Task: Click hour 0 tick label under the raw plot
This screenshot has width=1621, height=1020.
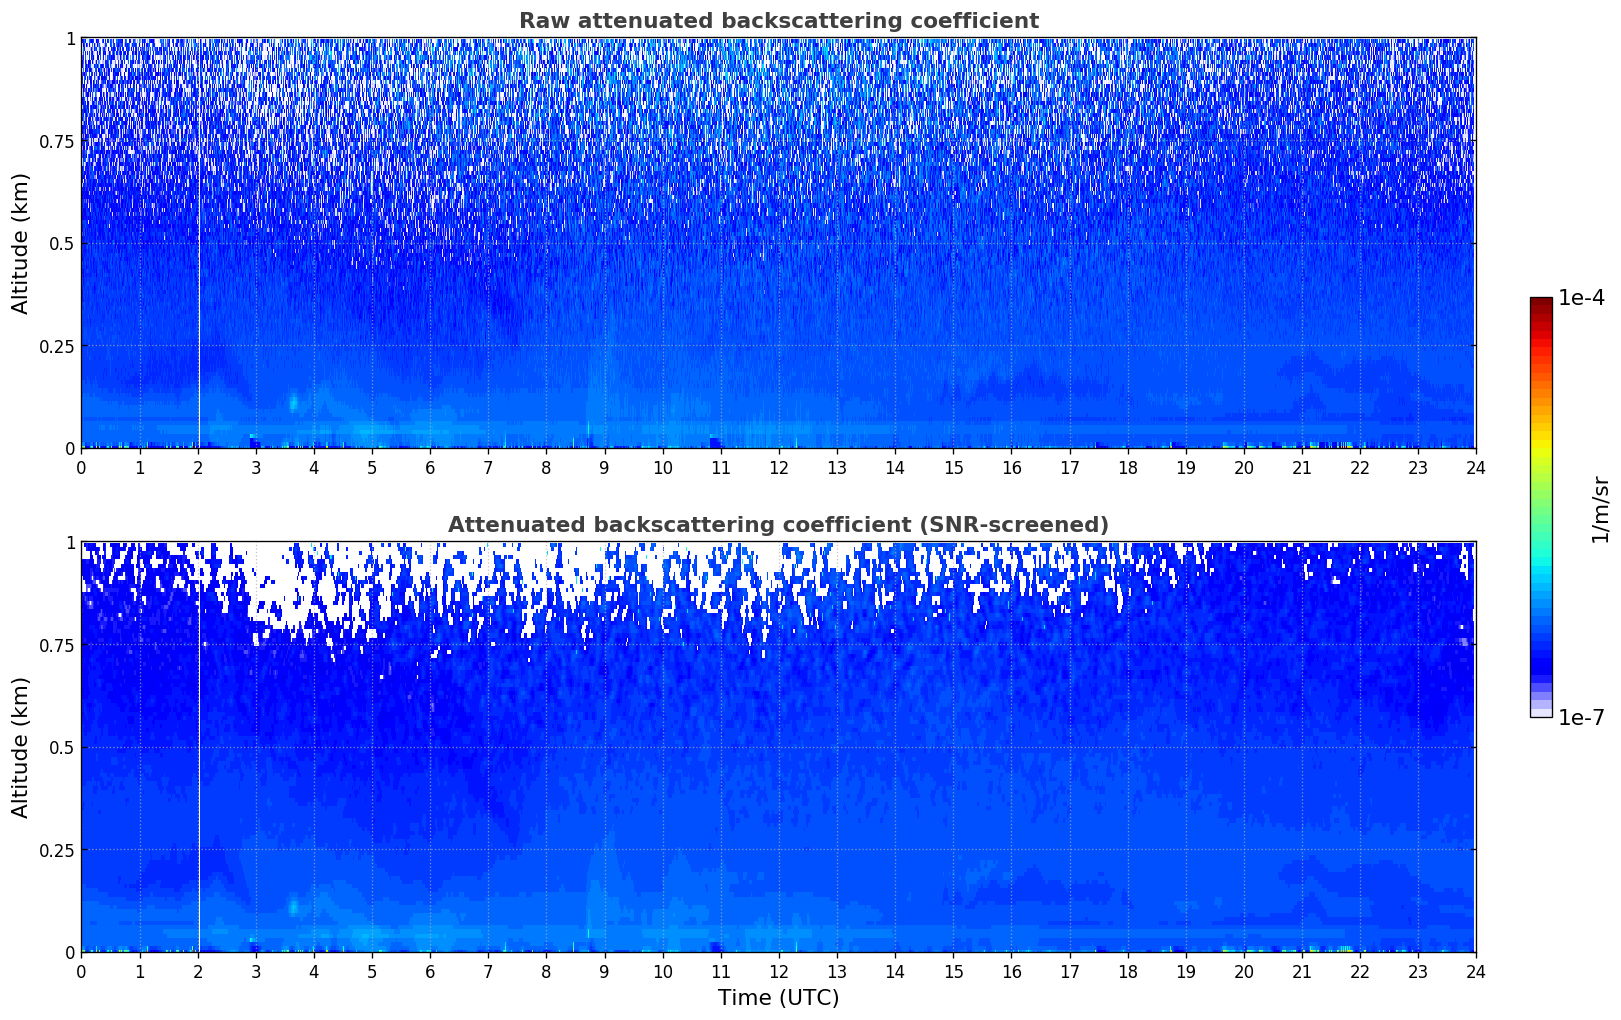Action: click(x=82, y=467)
